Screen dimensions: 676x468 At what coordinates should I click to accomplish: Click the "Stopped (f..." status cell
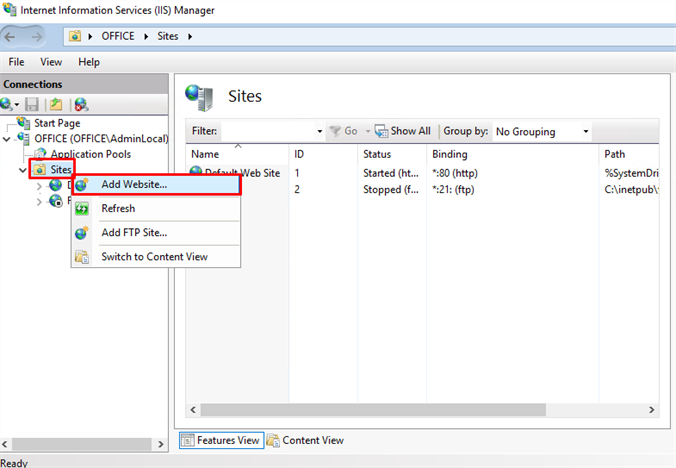coord(391,190)
